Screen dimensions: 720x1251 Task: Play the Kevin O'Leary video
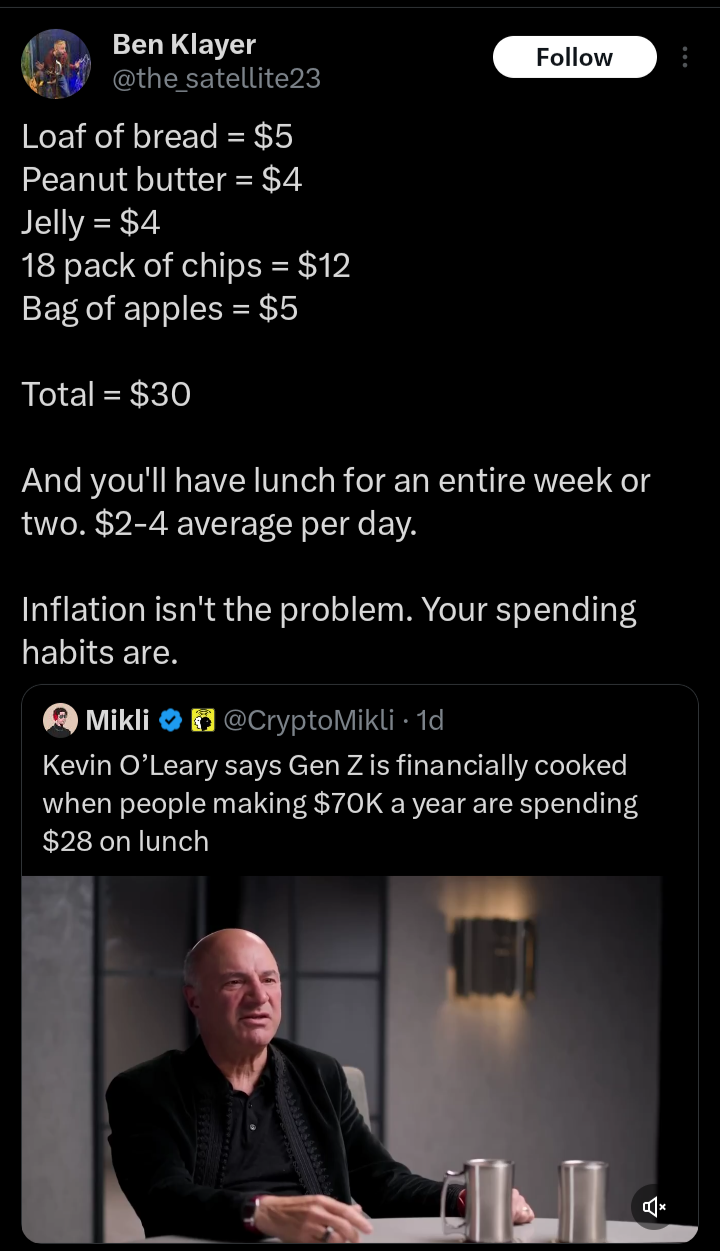click(x=342, y=1059)
